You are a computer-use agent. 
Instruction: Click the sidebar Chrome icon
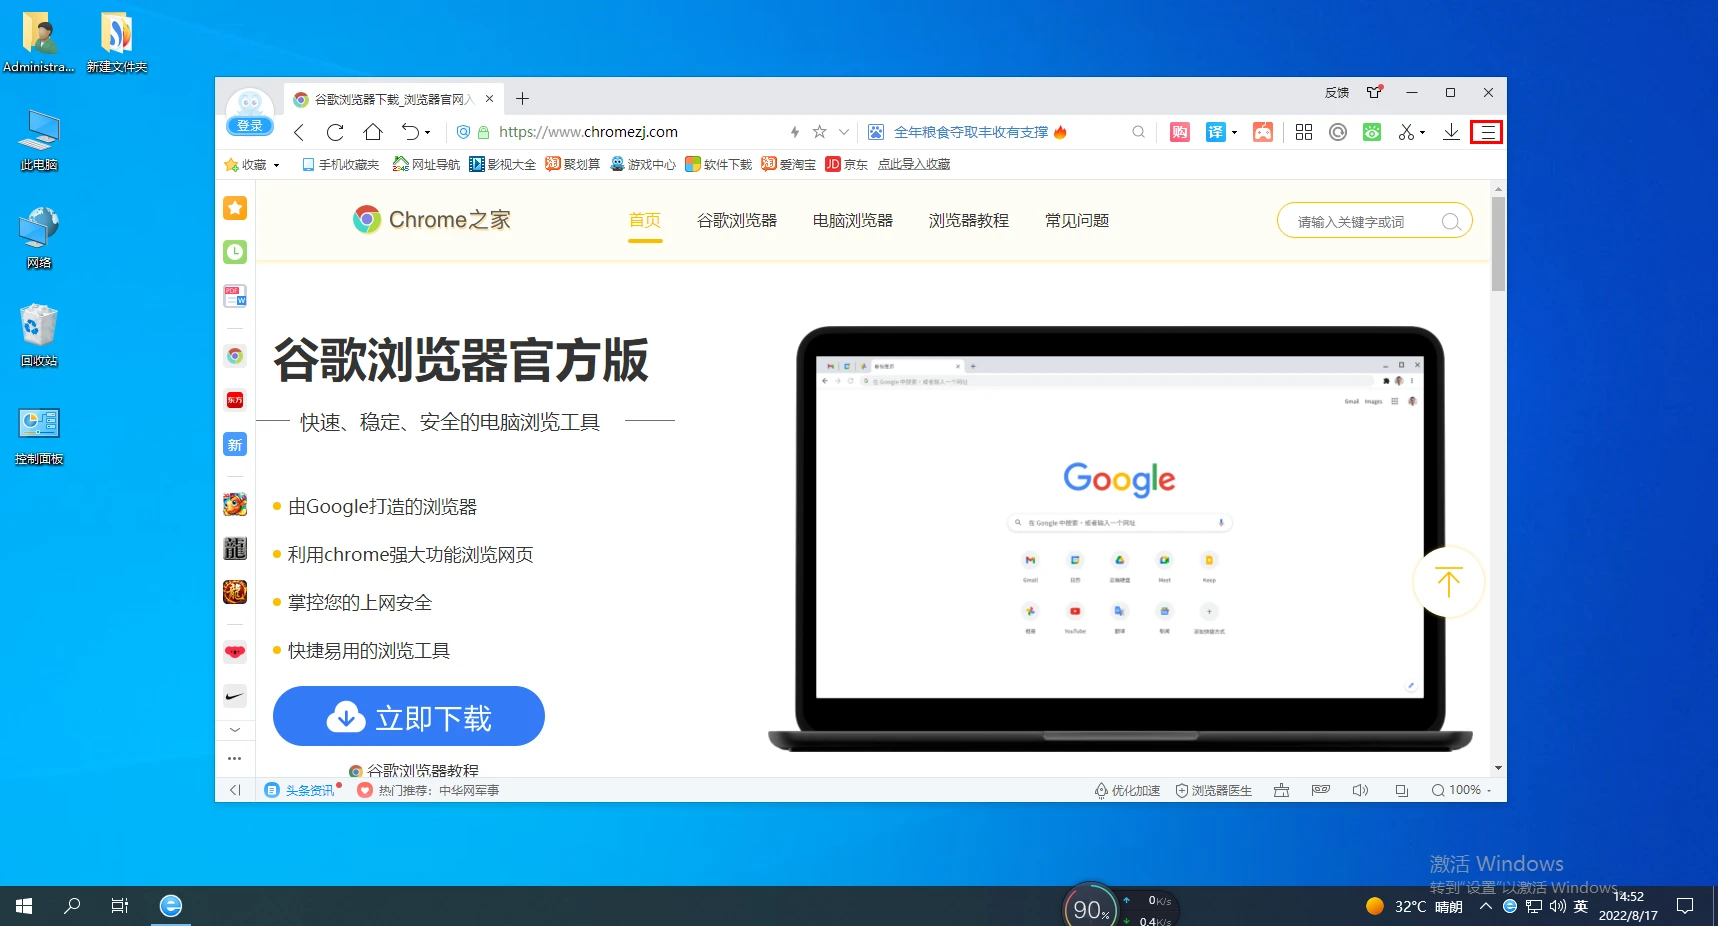coord(235,356)
